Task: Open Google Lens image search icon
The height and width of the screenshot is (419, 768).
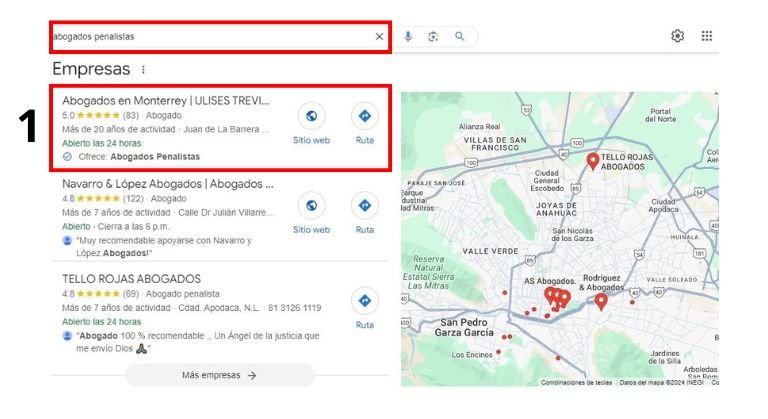Action: tap(433, 36)
